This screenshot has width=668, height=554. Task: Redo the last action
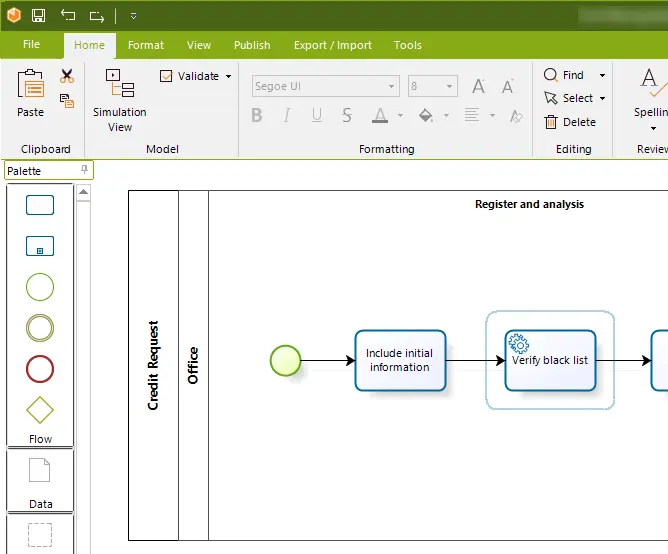tap(97, 16)
